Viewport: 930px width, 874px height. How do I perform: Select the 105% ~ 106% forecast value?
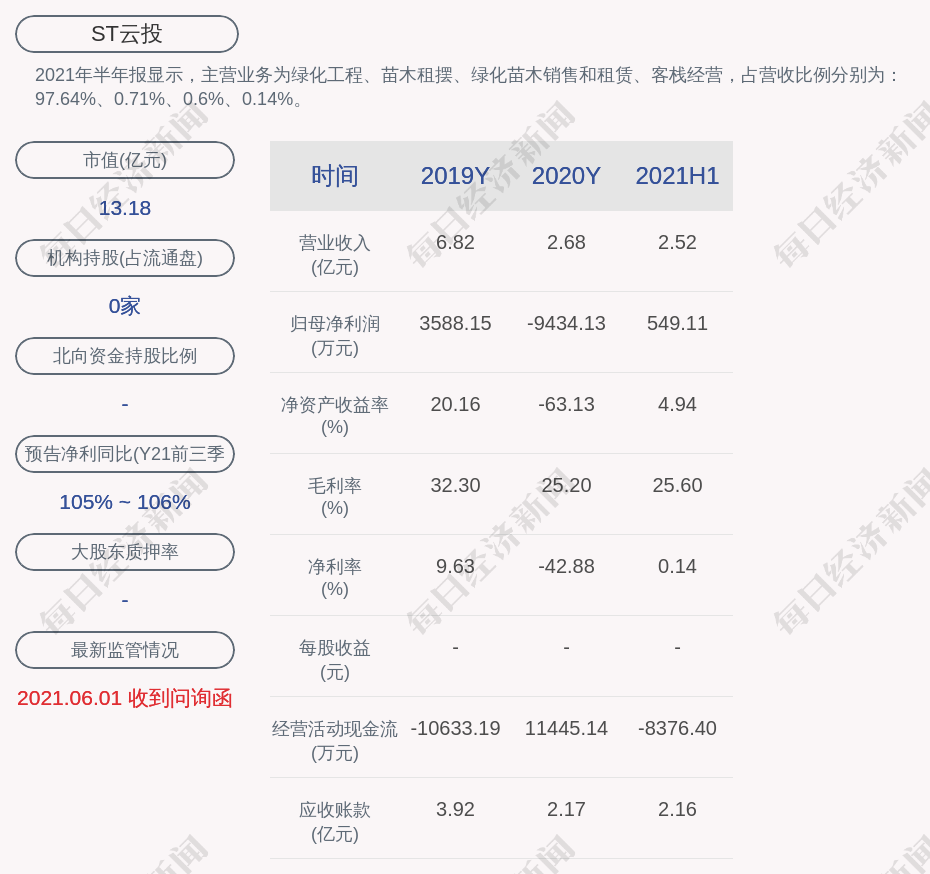click(x=125, y=502)
